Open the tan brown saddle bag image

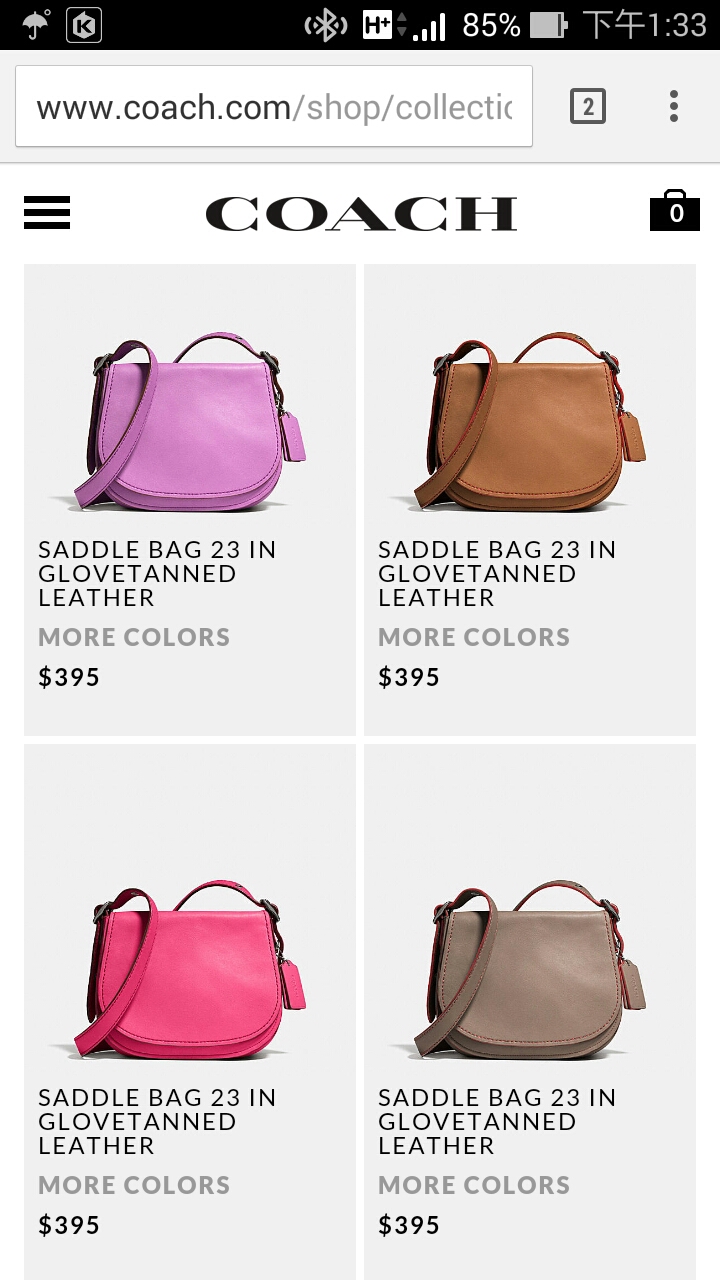530,422
